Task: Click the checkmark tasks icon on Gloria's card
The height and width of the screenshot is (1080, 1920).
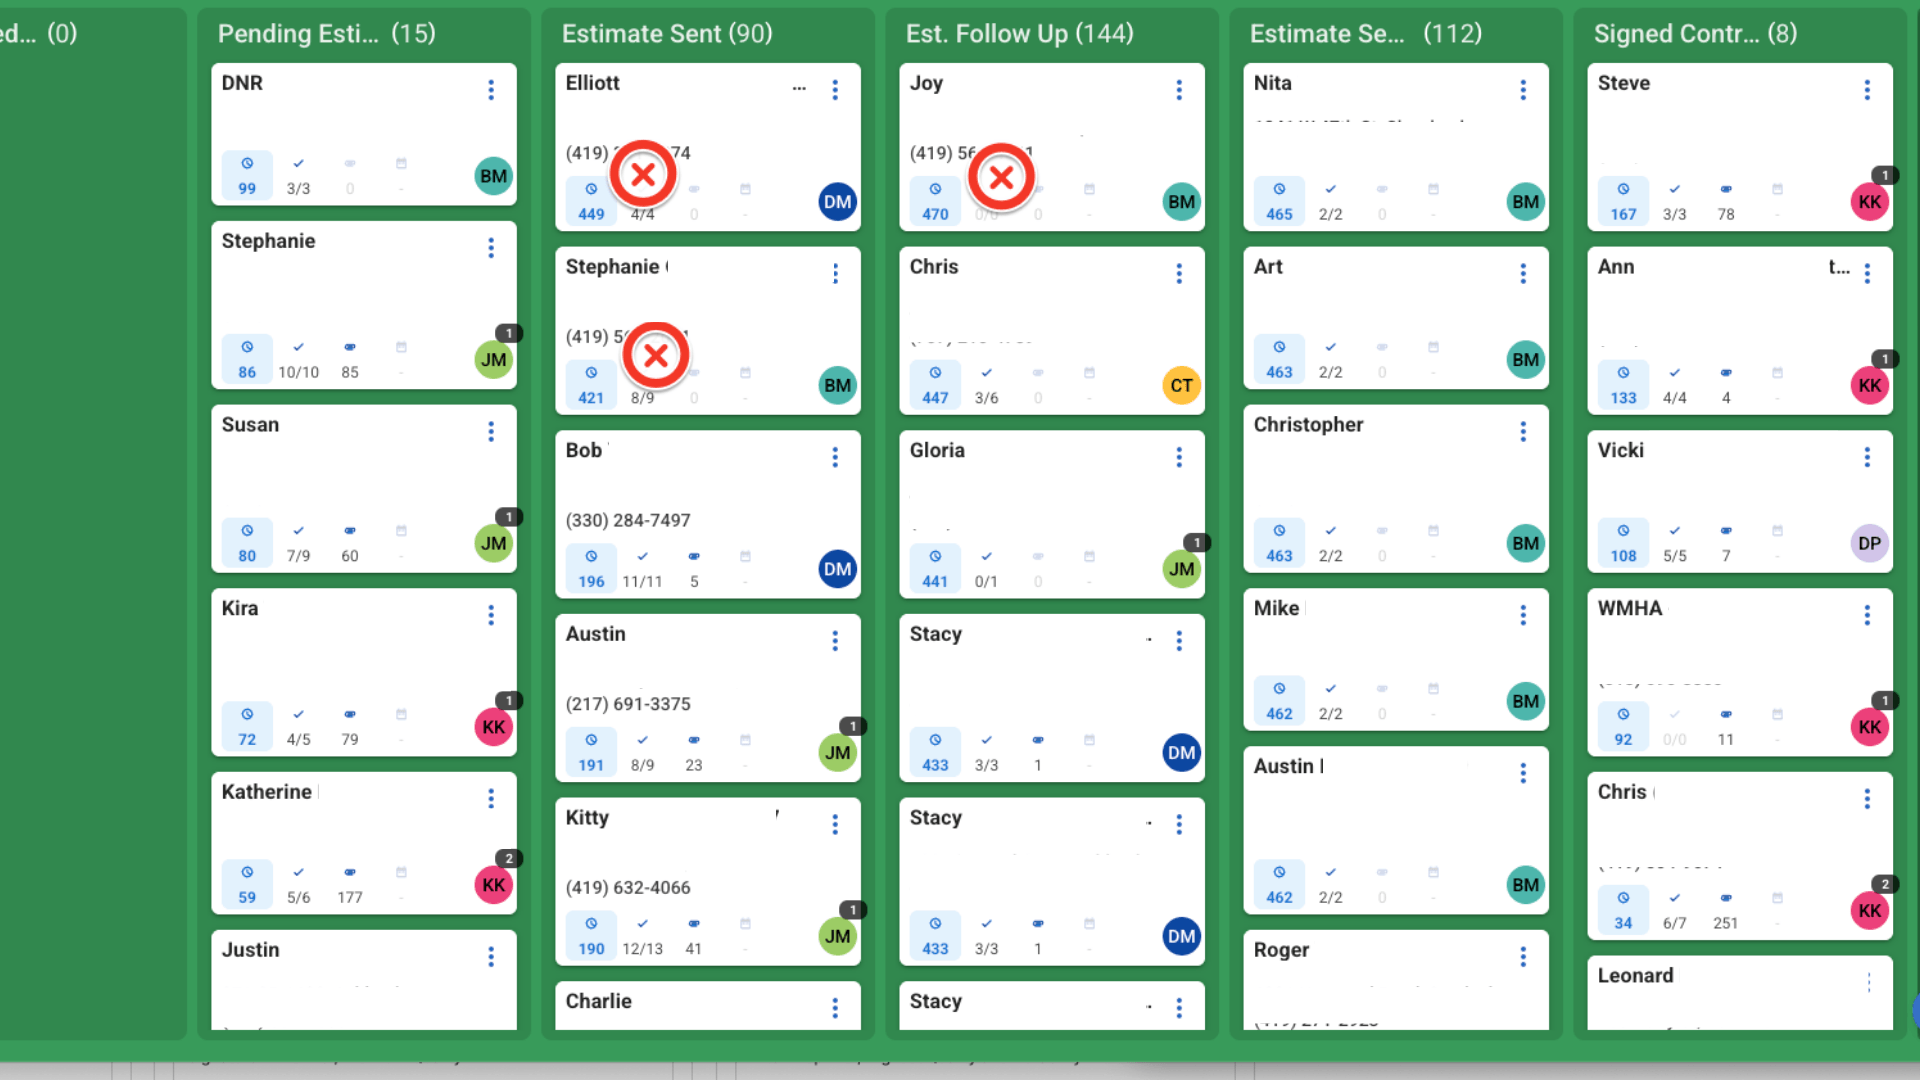Action: 986,556
